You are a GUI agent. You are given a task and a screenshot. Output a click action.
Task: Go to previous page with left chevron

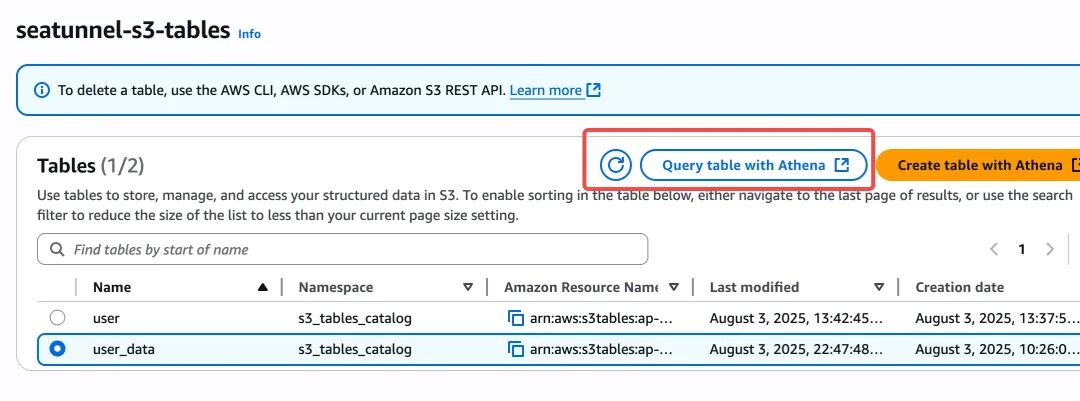994,249
